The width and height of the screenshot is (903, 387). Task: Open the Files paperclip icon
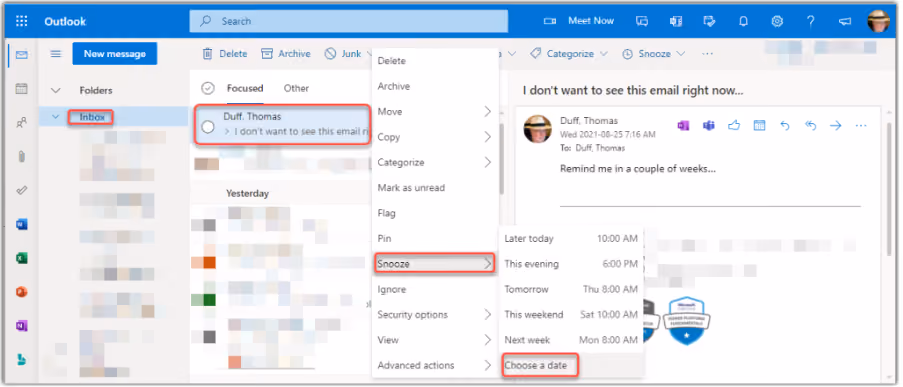click(22, 157)
